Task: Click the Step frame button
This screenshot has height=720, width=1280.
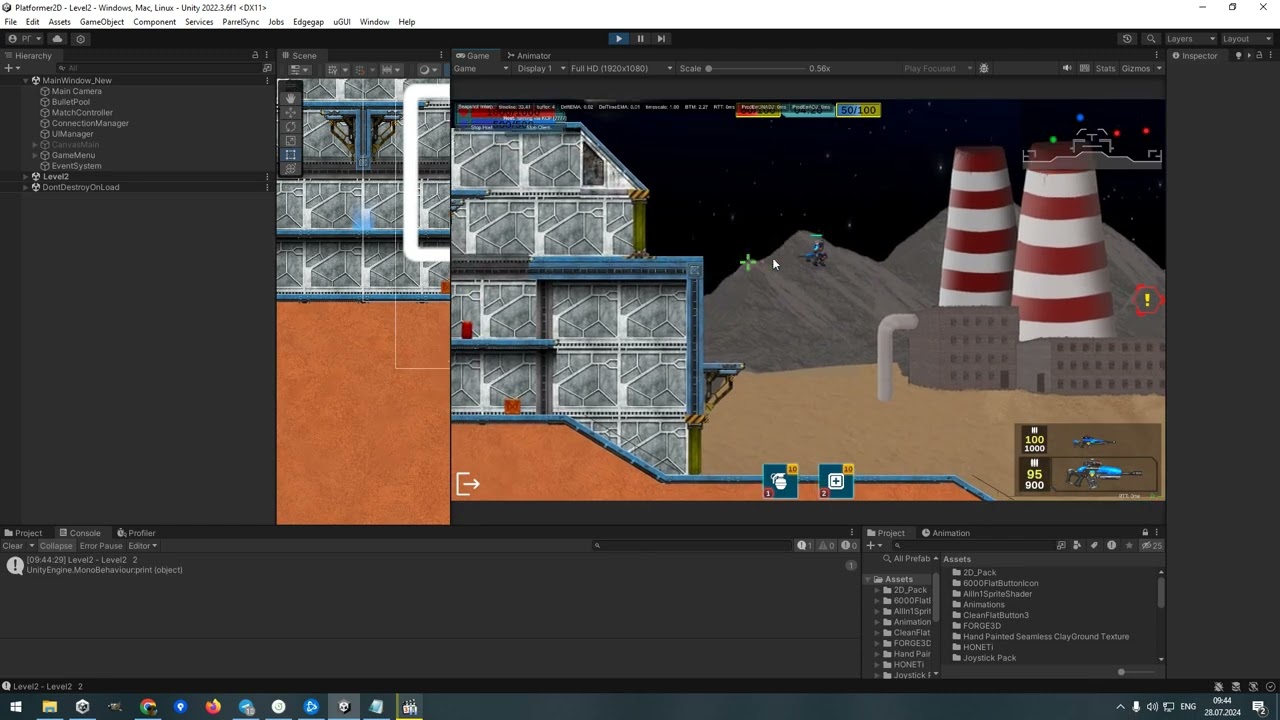Action: tap(661, 39)
